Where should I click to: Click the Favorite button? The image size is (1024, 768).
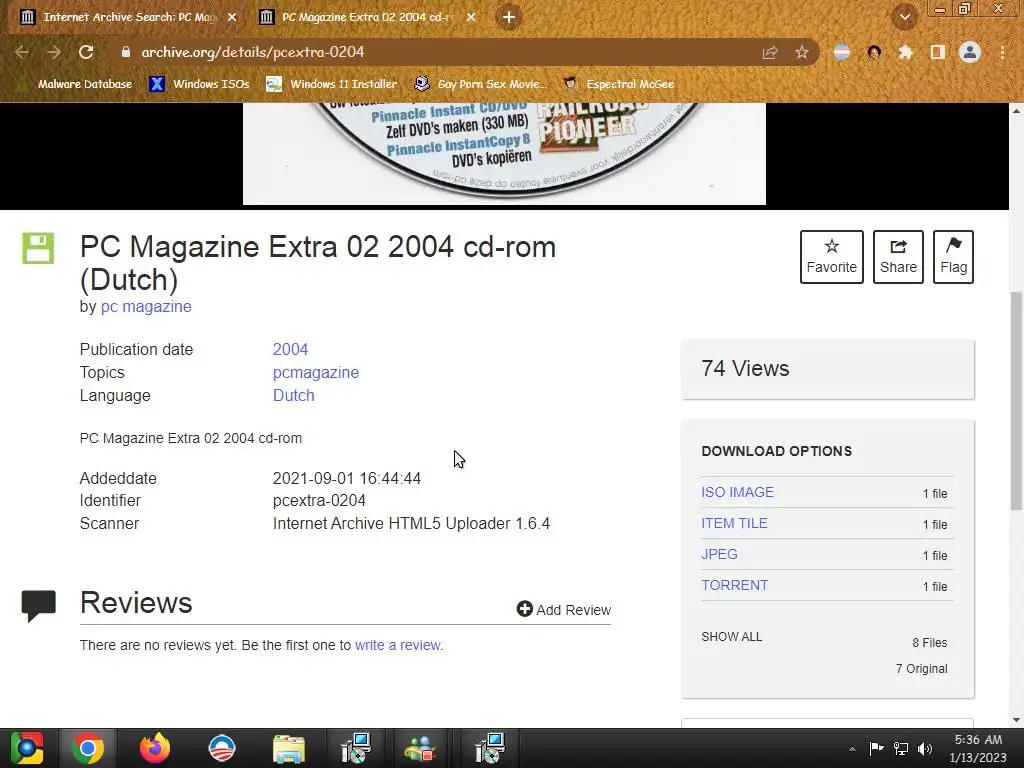click(x=831, y=257)
